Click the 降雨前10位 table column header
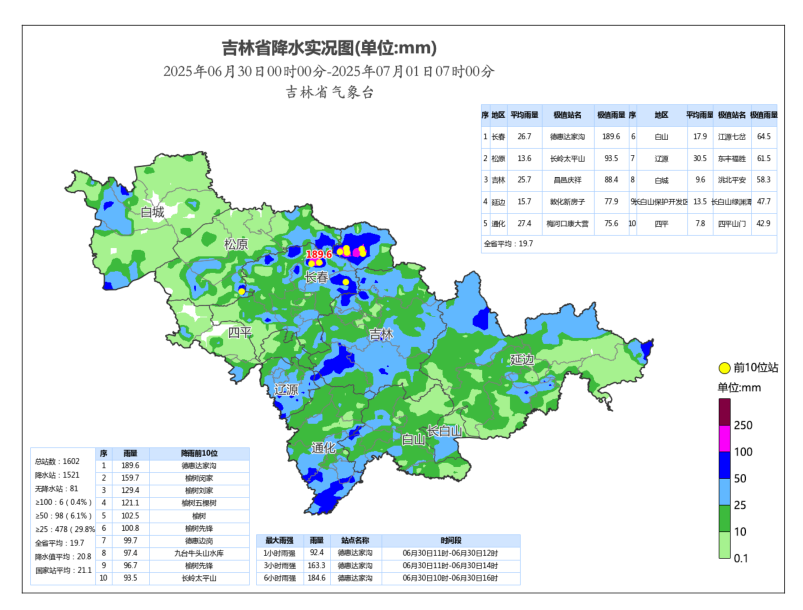This screenshot has width=803, height=610. [199, 454]
